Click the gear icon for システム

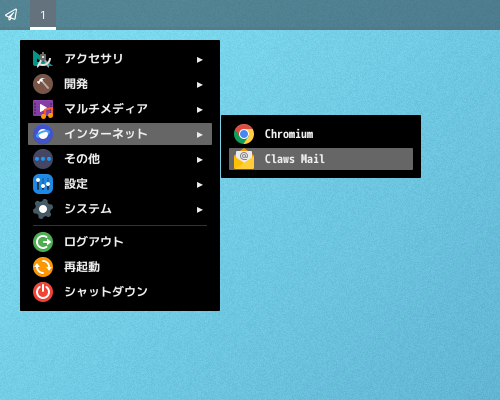coord(43,209)
